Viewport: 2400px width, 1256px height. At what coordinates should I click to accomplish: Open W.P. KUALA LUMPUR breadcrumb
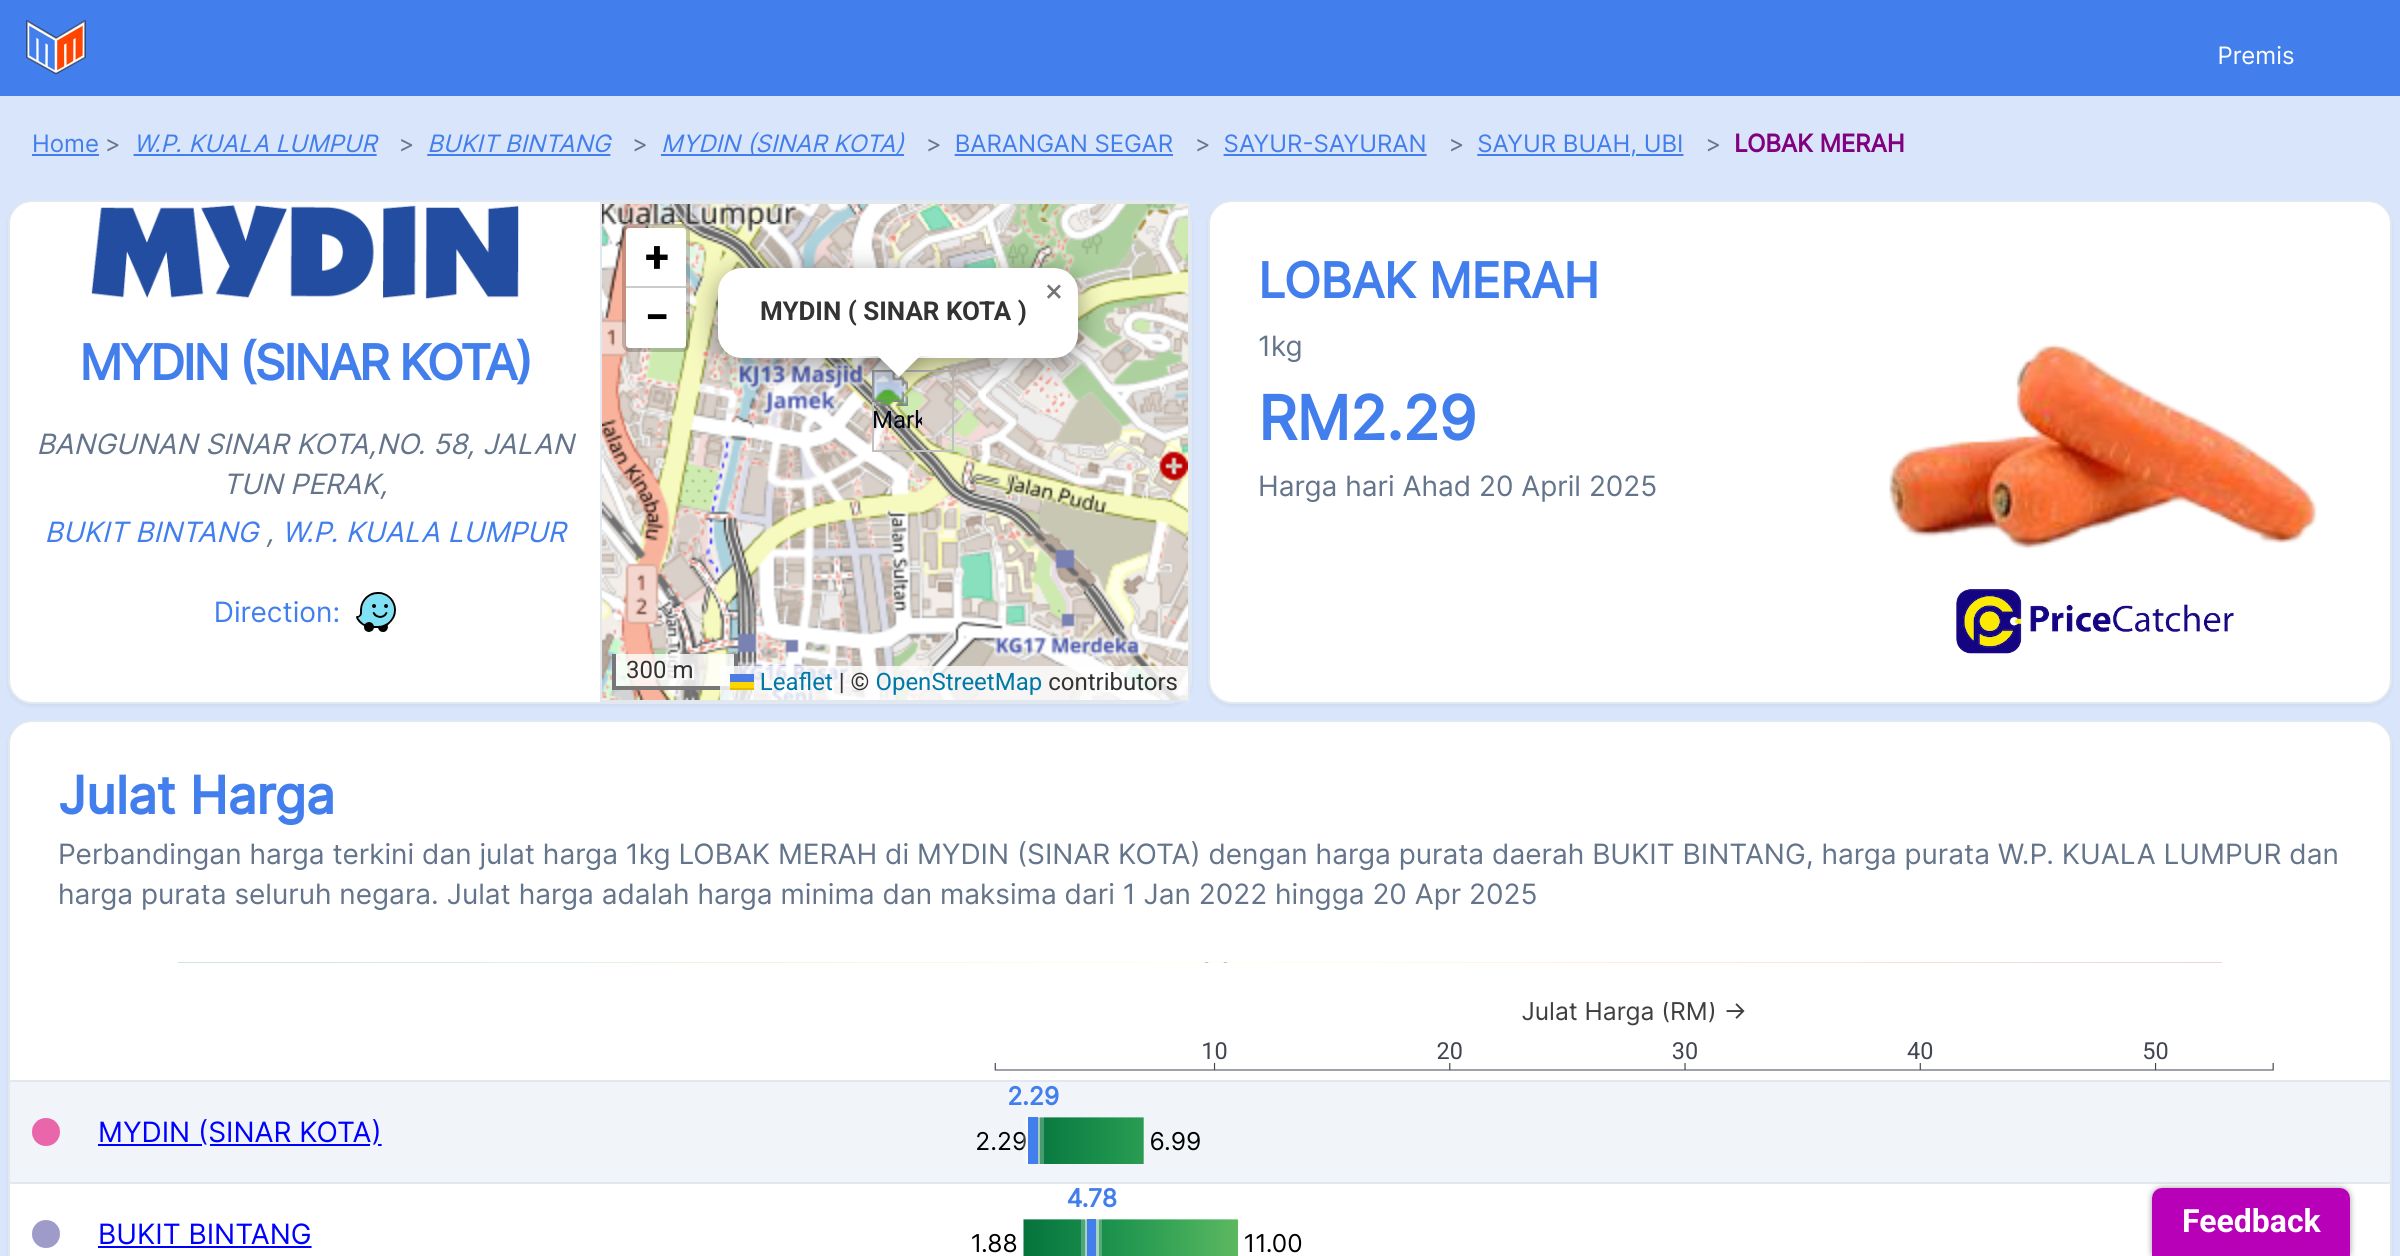[256, 143]
